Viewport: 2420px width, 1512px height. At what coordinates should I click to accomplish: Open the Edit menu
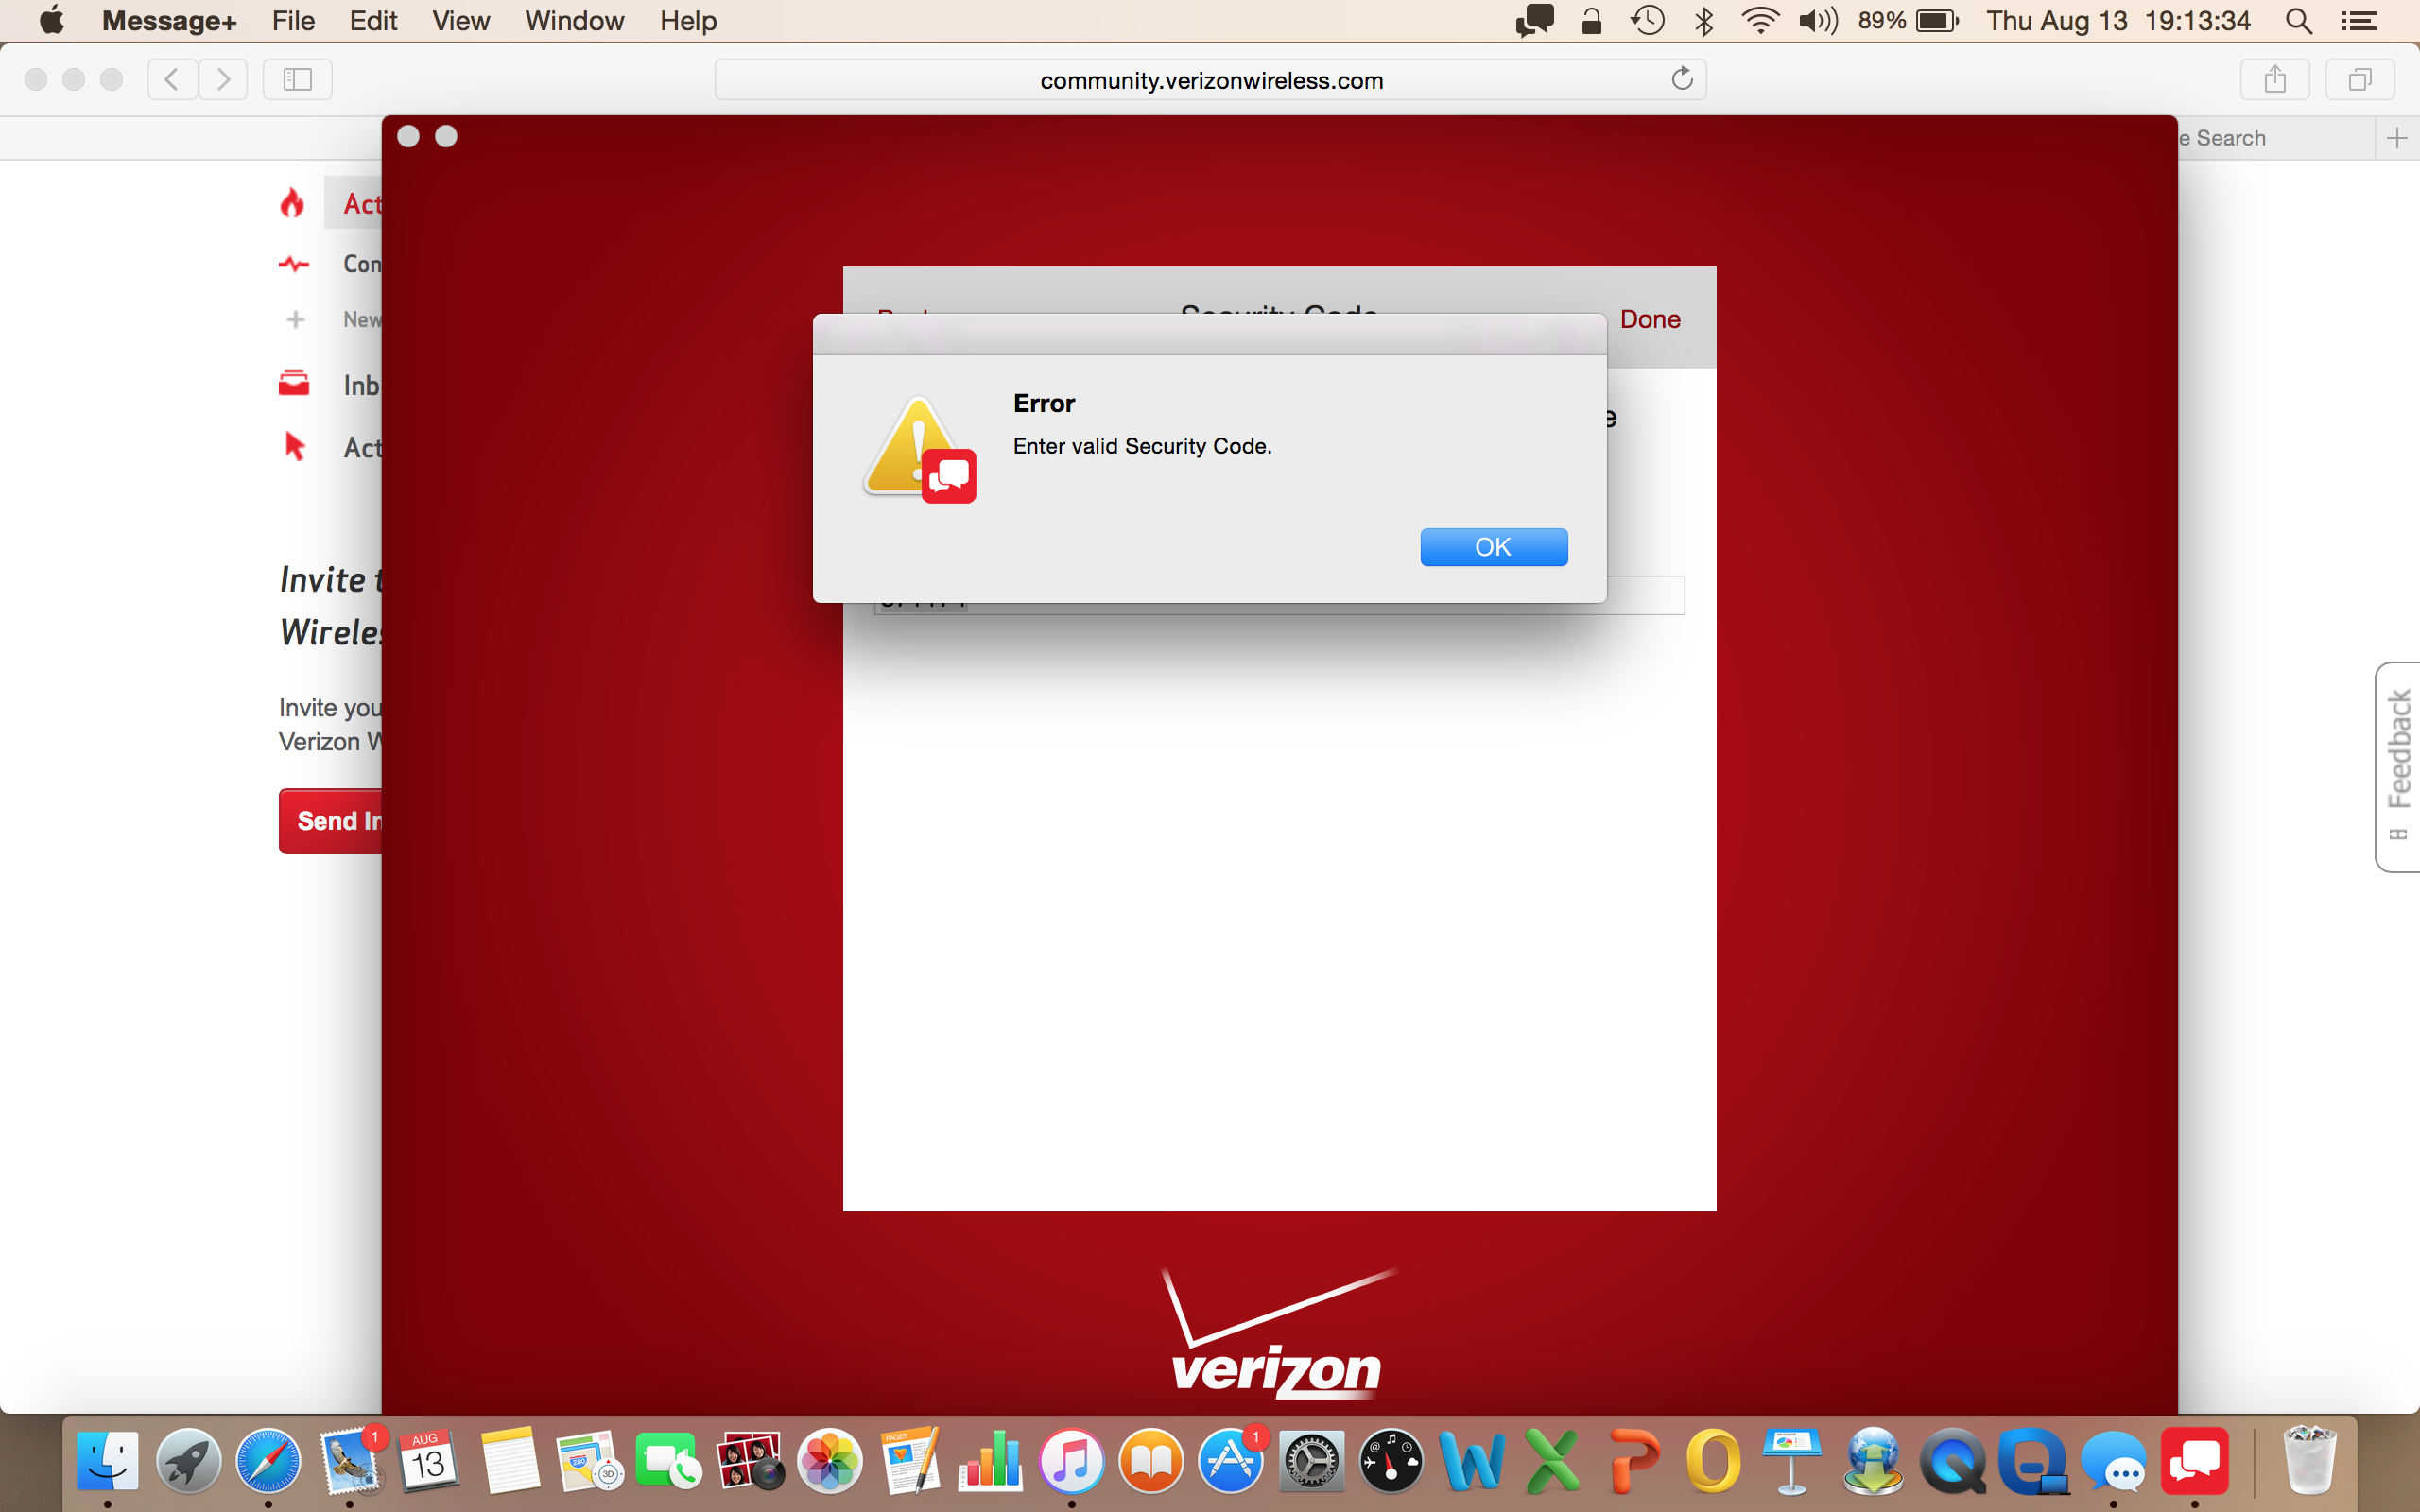[373, 20]
